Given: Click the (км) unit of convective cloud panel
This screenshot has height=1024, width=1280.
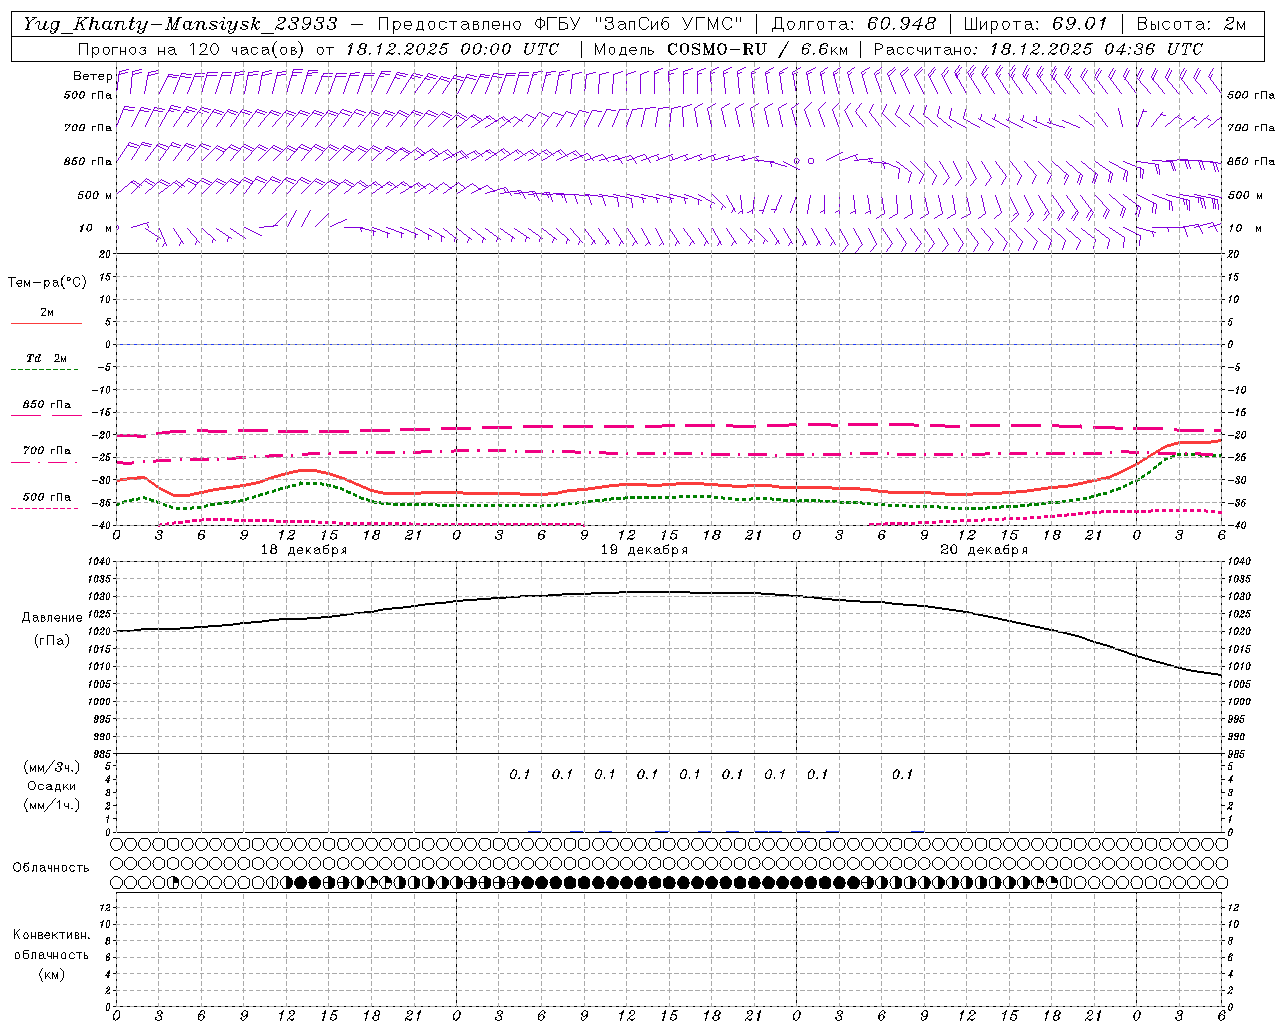Looking at the screenshot, I should 51,974.
